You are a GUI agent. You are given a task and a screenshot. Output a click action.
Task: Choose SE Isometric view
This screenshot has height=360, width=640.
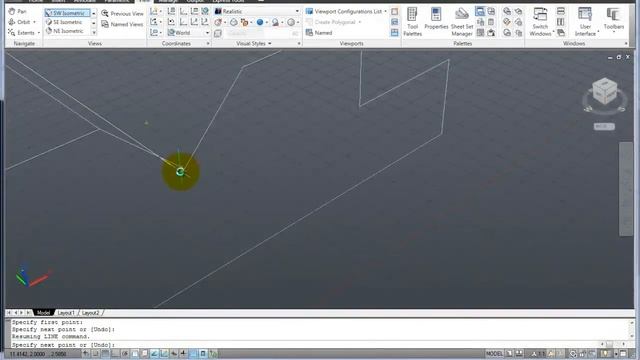click(x=67, y=22)
